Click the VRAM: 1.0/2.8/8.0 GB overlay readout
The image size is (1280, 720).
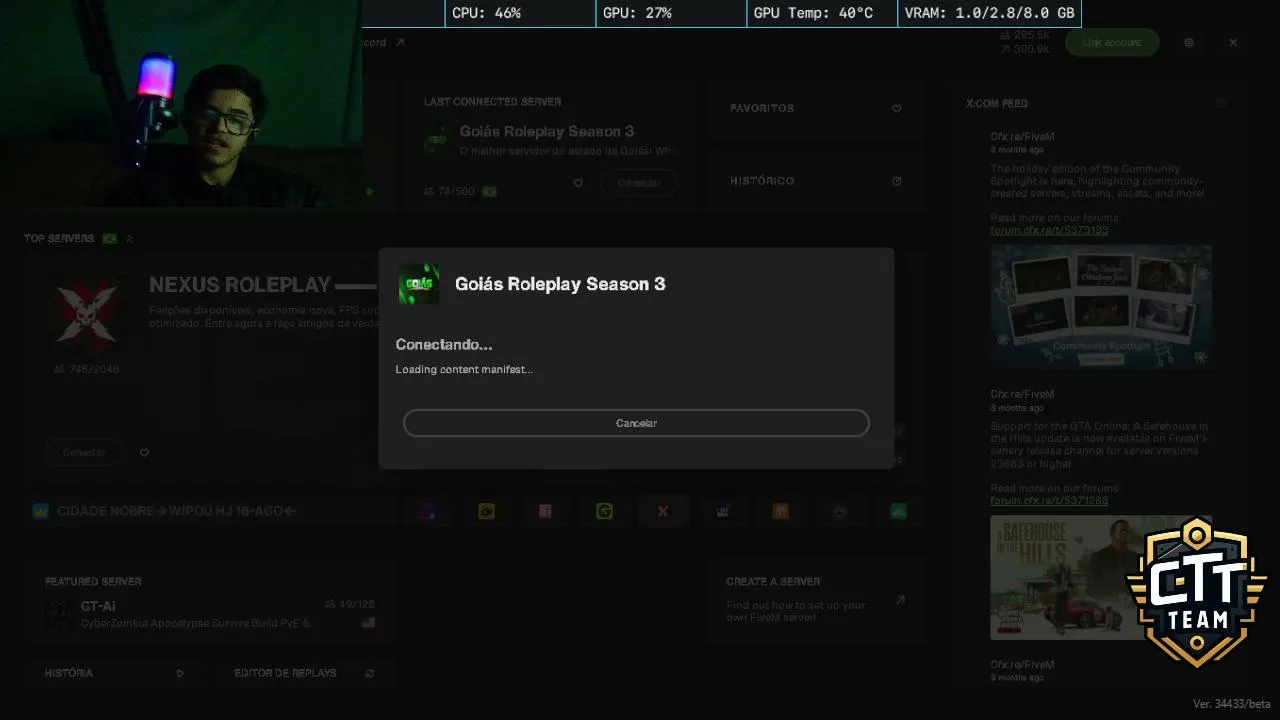(990, 13)
